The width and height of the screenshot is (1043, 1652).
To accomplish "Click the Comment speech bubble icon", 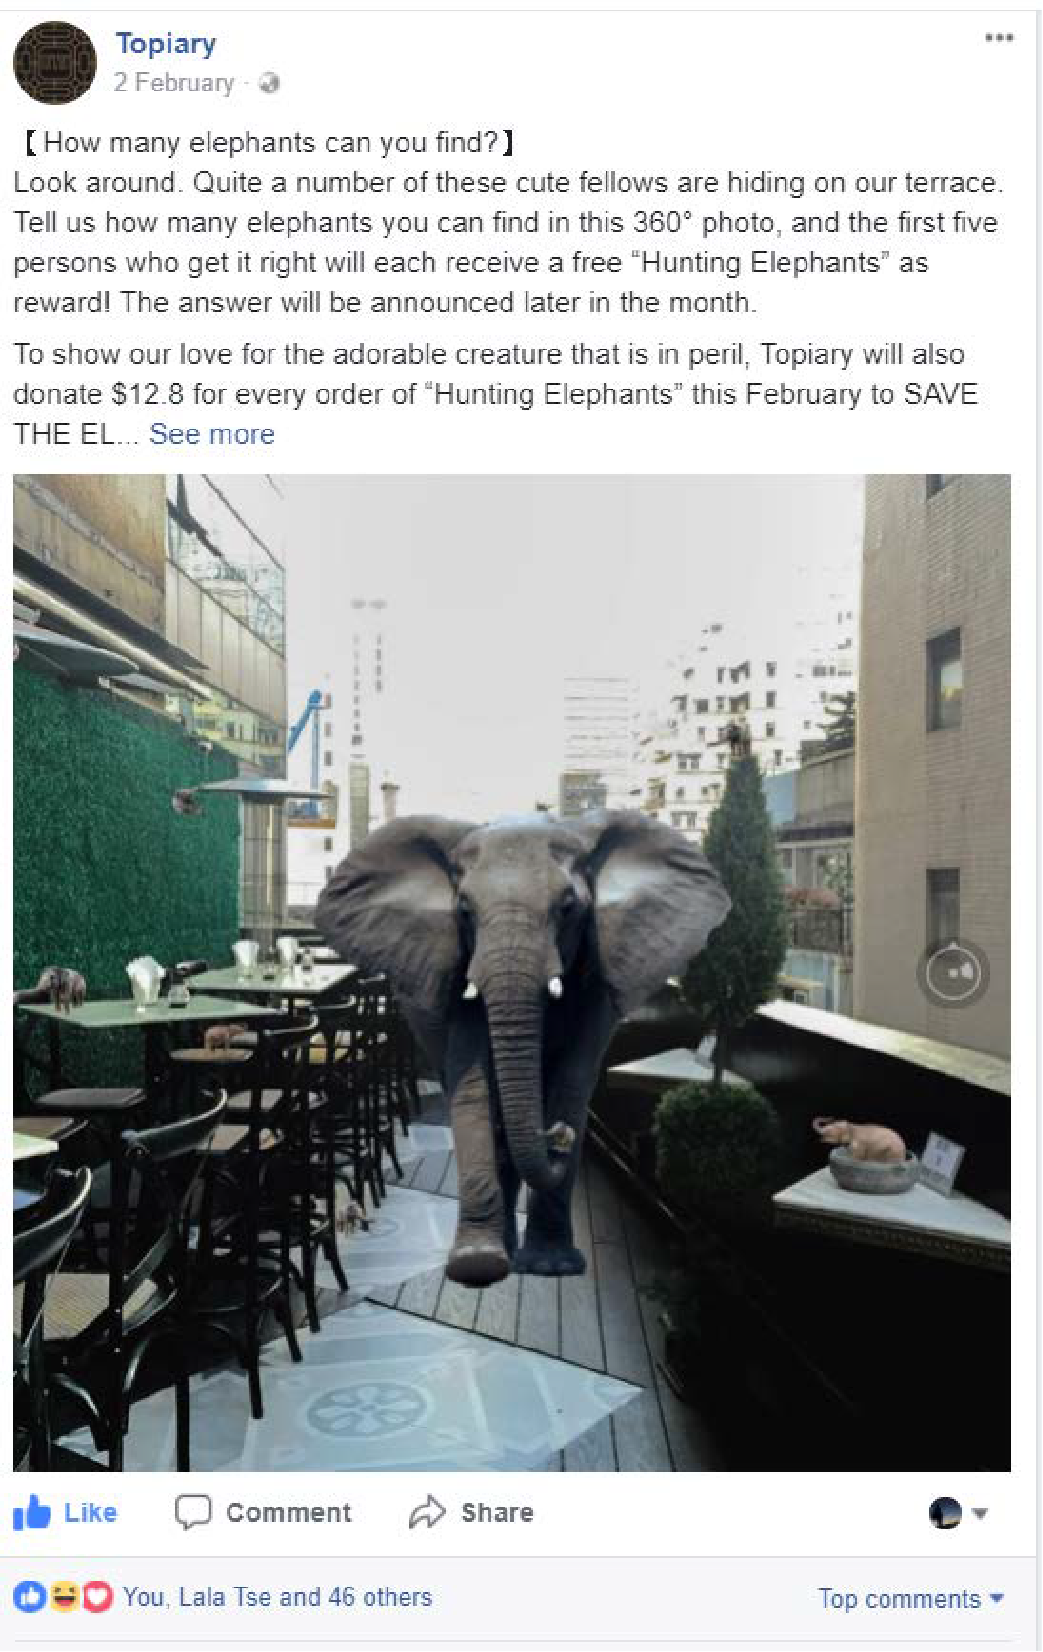I will pos(193,1513).
